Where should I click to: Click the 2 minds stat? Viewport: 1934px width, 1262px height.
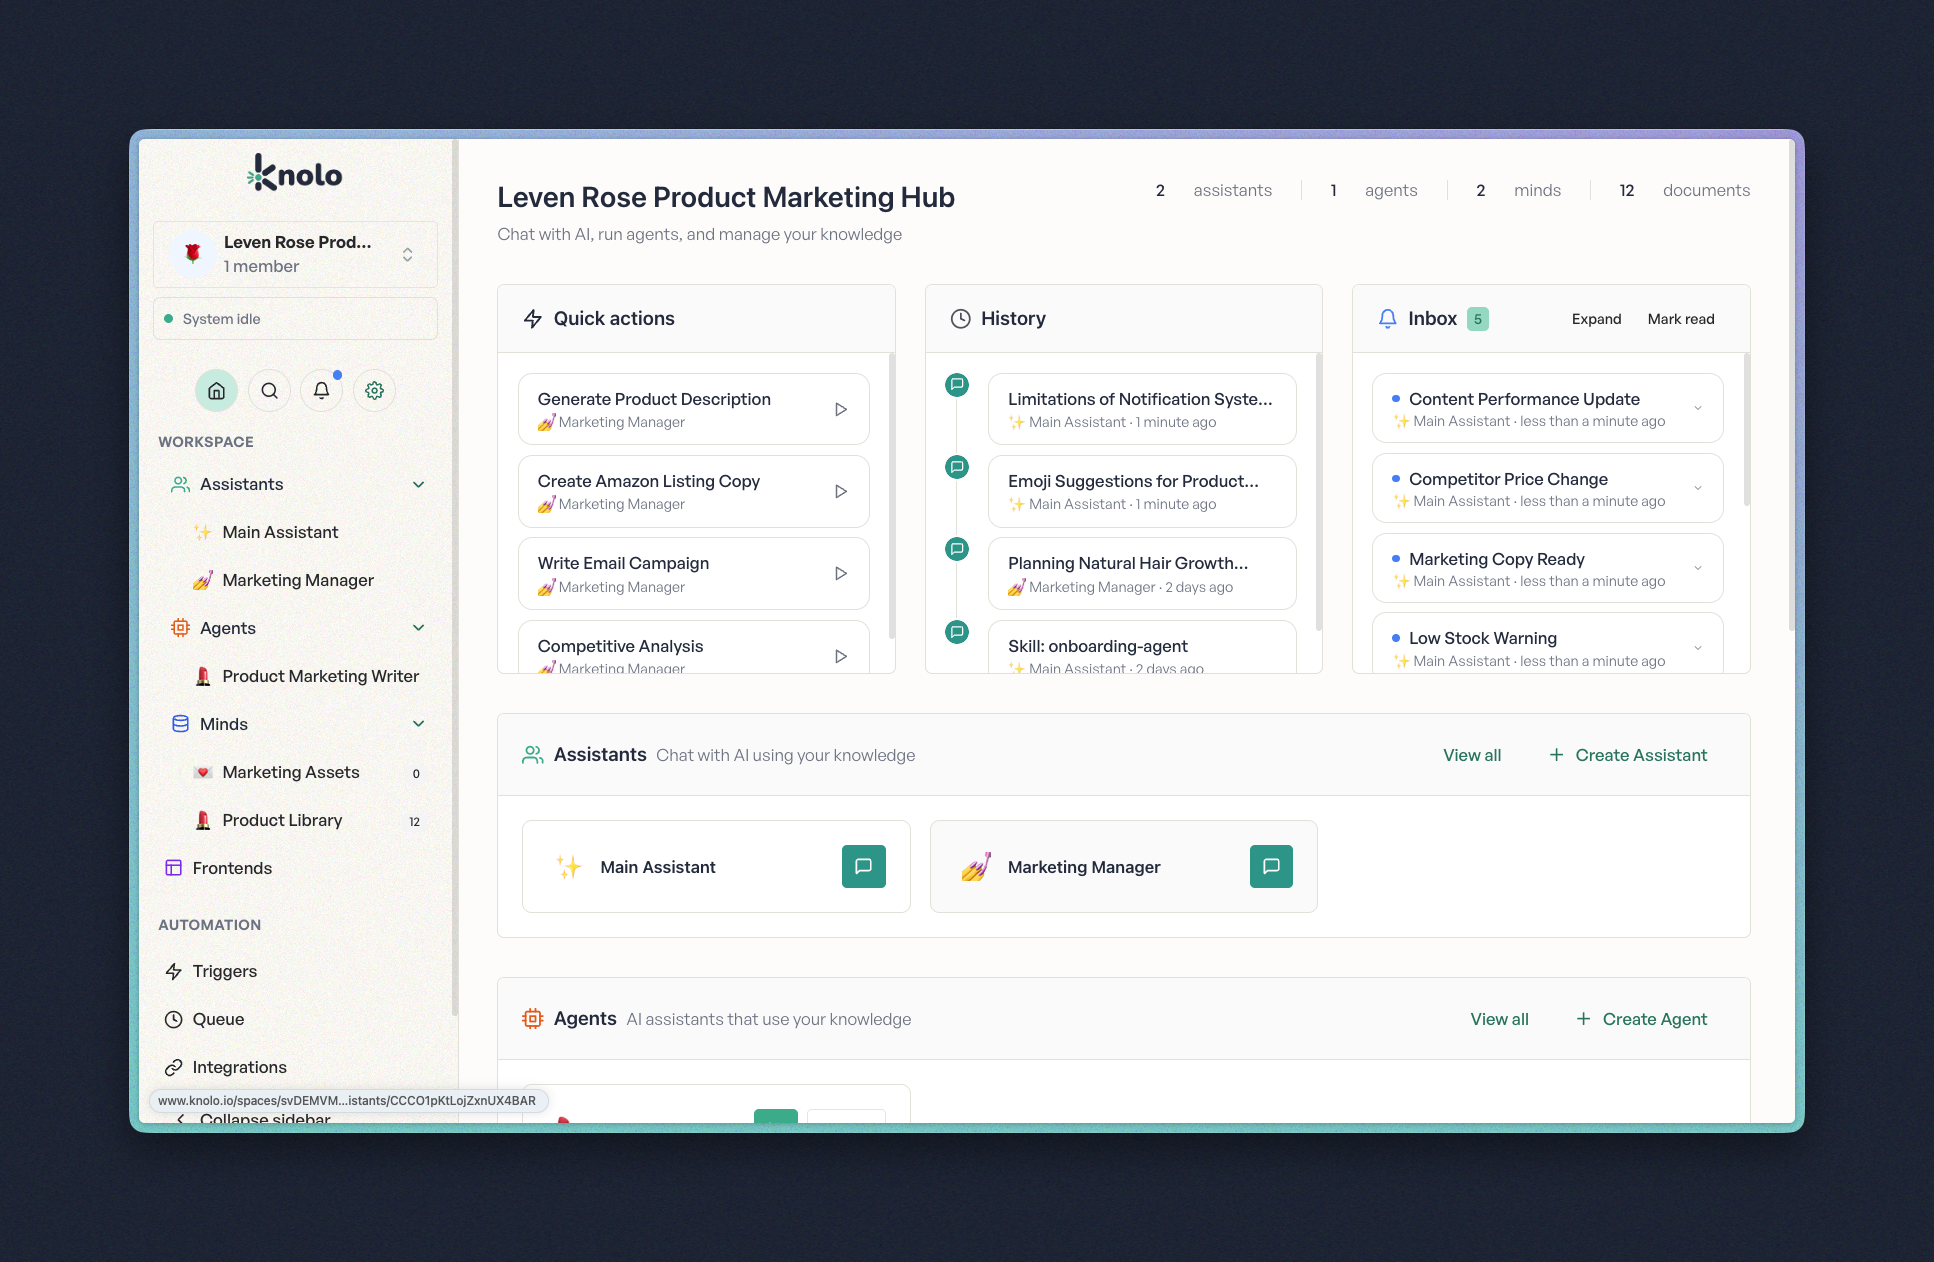point(1518,190)
